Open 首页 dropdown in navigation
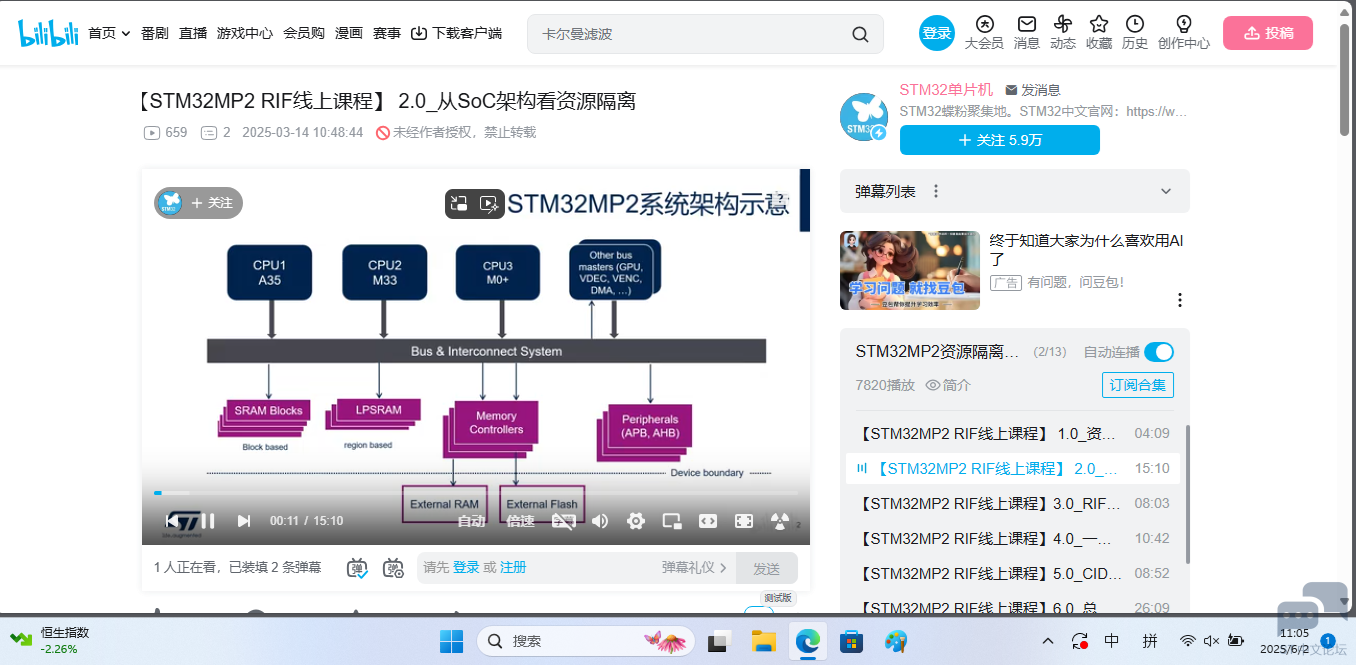This screenshot has width=1356, height=665. click(x=110, y=33)
